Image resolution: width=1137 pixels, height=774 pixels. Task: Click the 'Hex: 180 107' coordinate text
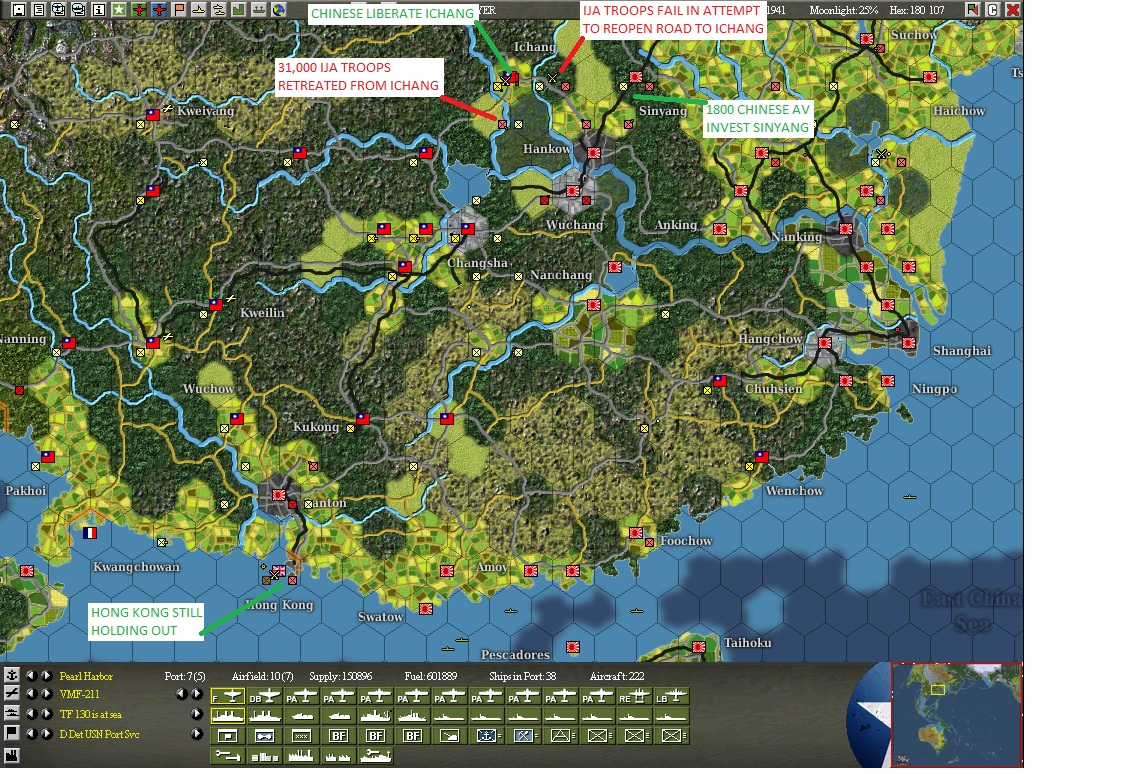(917, 10)
